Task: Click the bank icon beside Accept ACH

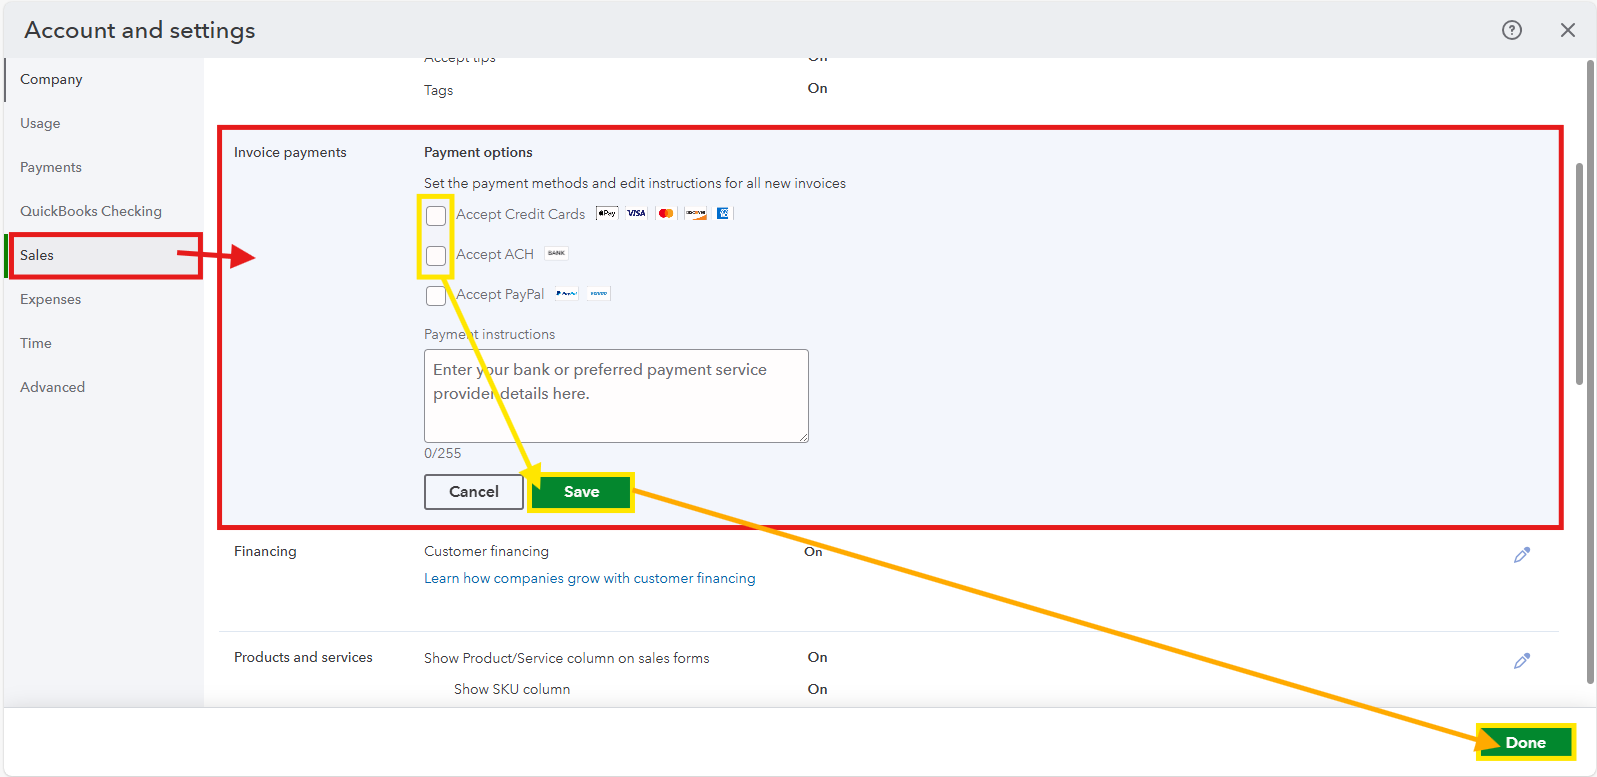Action: coord(557,253)
